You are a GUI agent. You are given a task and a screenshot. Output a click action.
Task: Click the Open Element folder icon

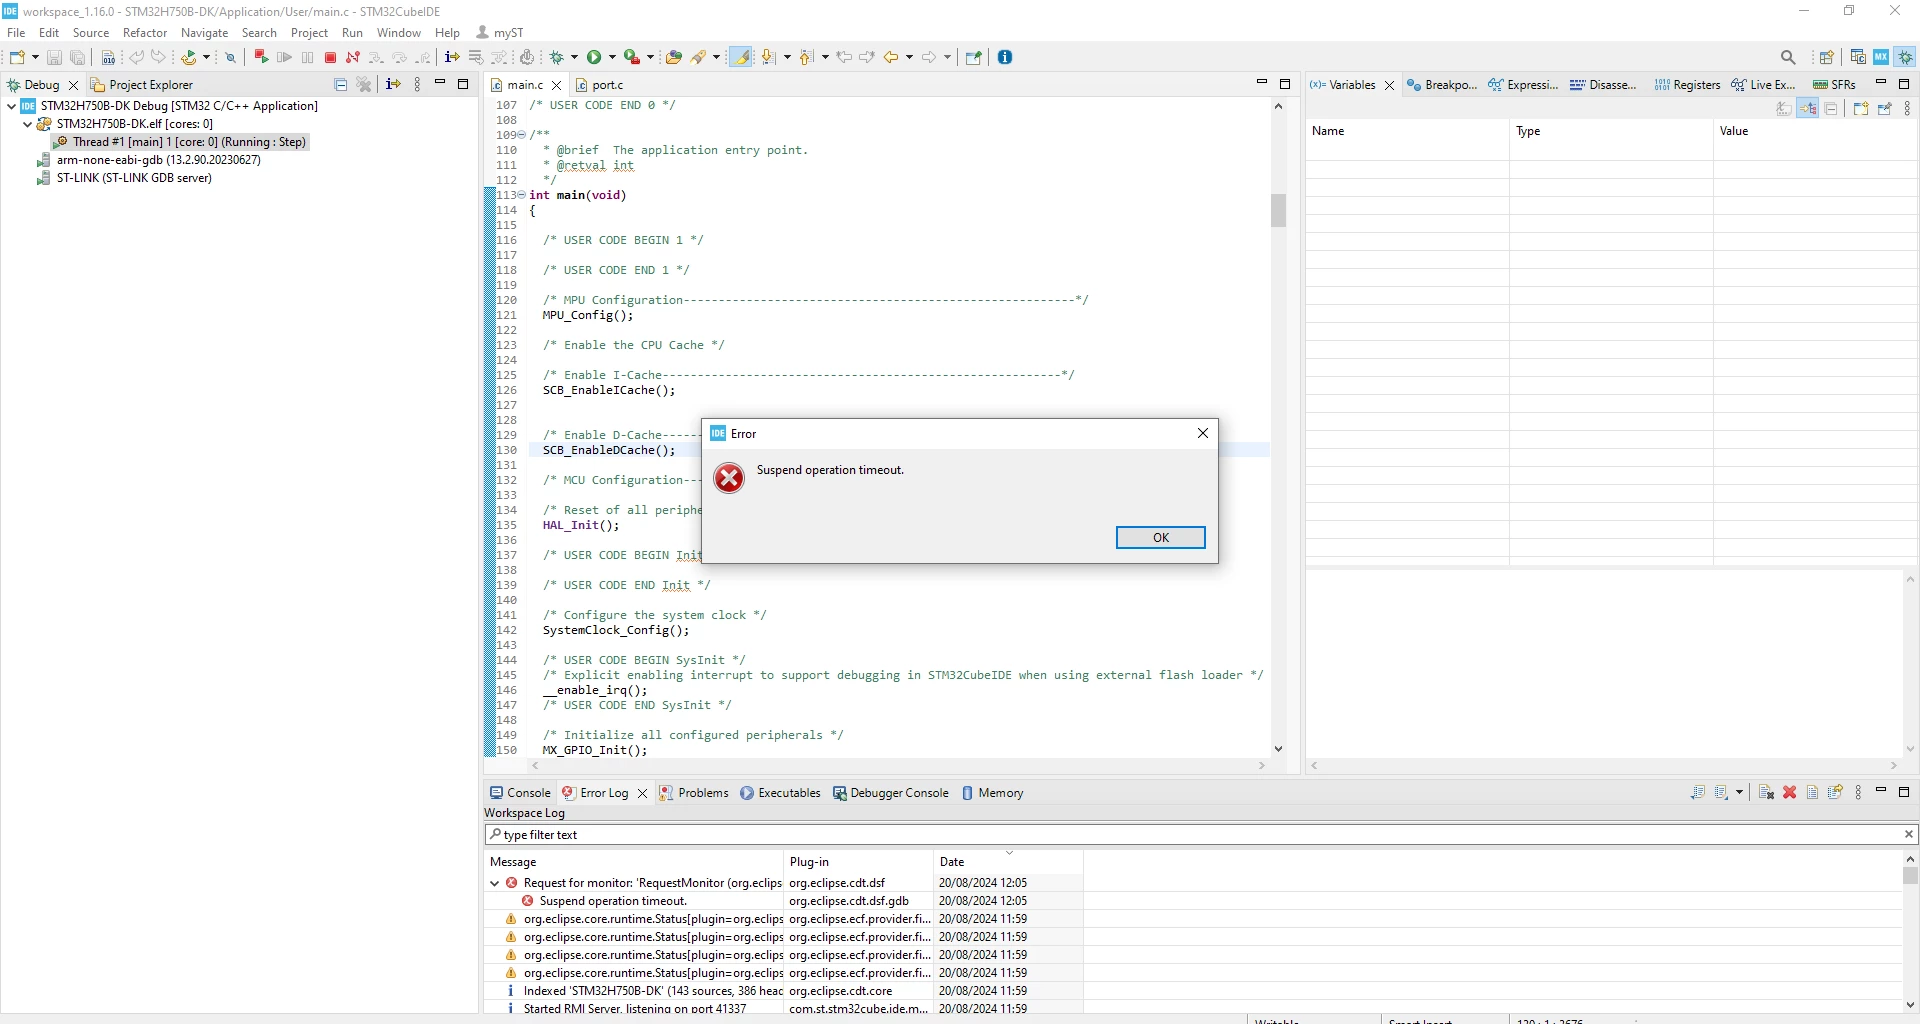point(674,57)
